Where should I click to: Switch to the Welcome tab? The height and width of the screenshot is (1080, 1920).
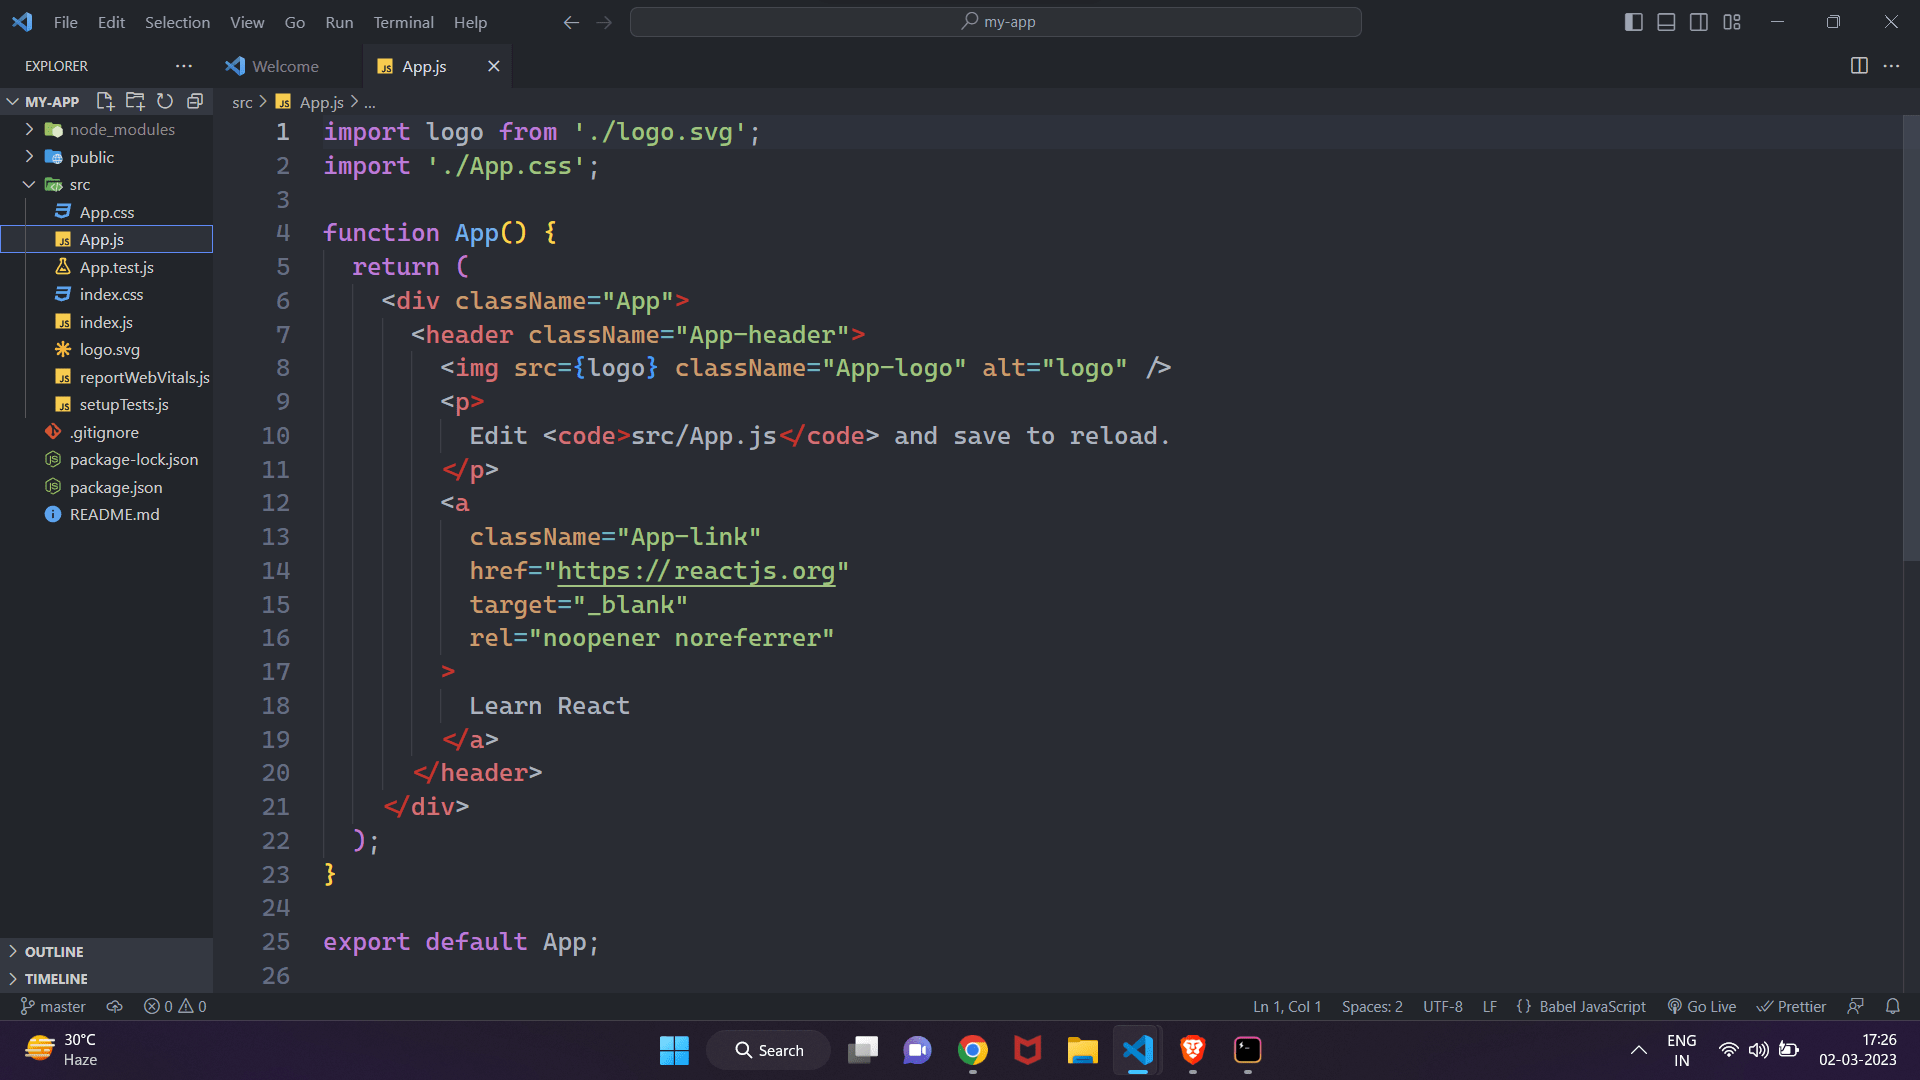pos(285,66)
